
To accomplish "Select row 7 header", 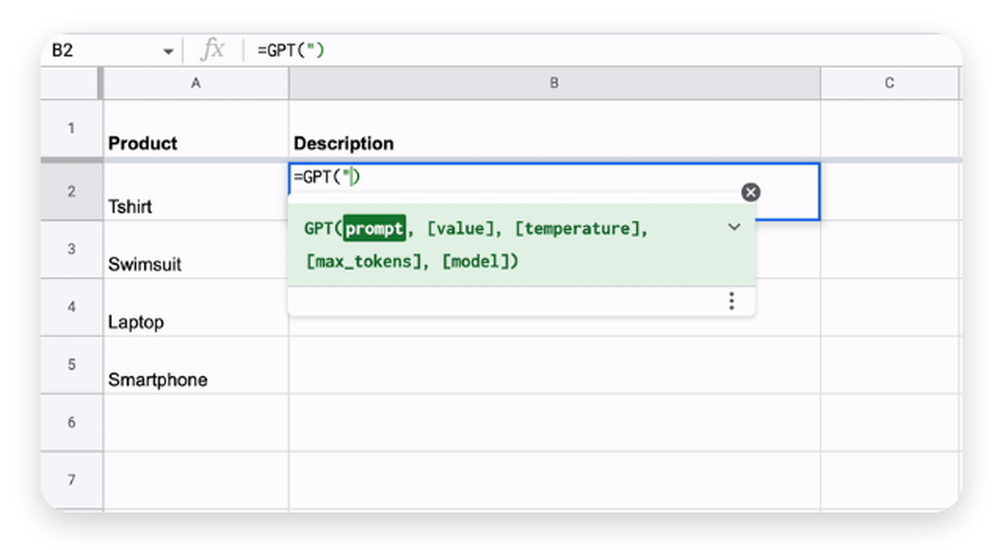I will point(71,480).
